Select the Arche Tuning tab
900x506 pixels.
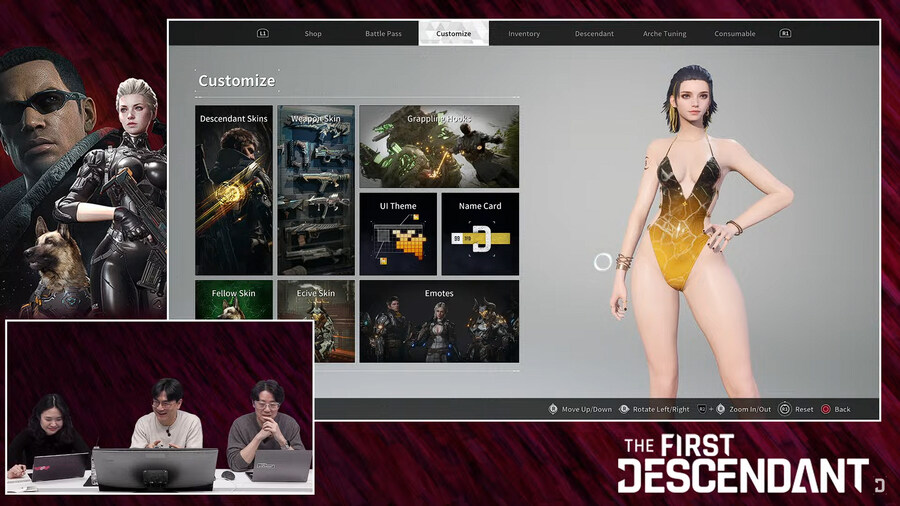tap(665, 34)
